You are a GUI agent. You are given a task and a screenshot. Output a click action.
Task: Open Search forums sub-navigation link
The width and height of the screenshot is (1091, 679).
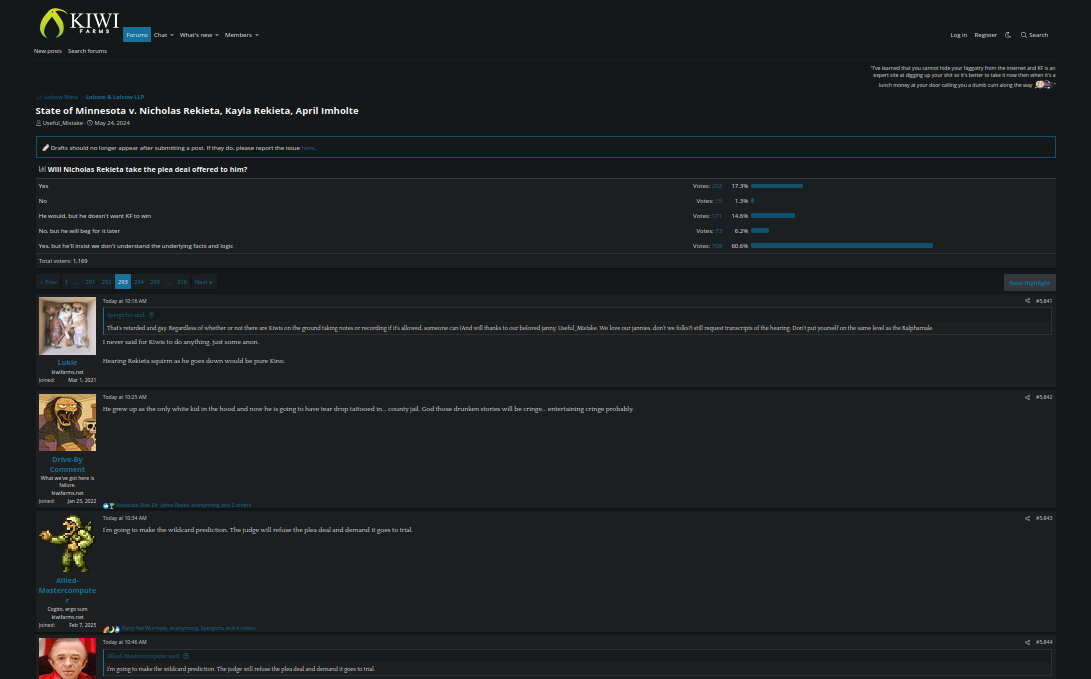coord(87,51)
